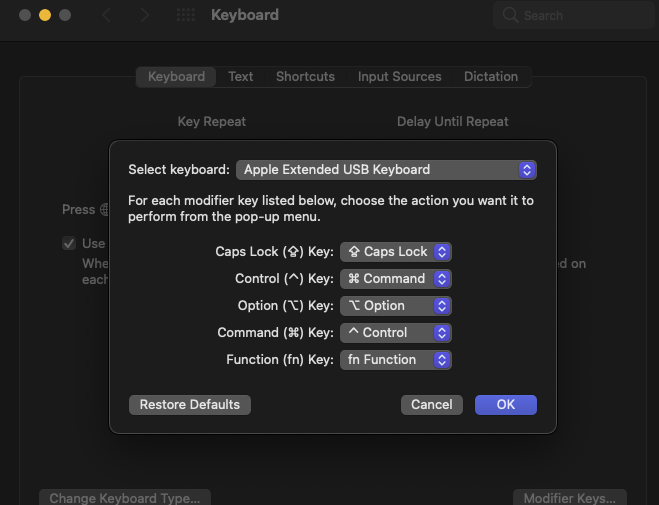The width and height of the screenshot is (659, 505).
Task: Confirm with the OK button
Action: tap(505, 405)
